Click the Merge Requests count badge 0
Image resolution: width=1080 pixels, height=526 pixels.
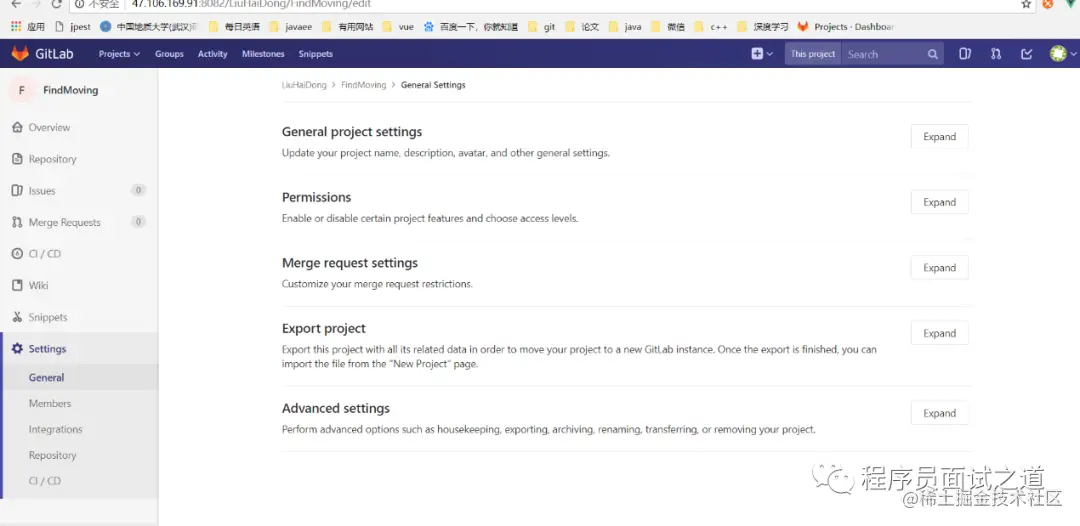click(138, 222)
